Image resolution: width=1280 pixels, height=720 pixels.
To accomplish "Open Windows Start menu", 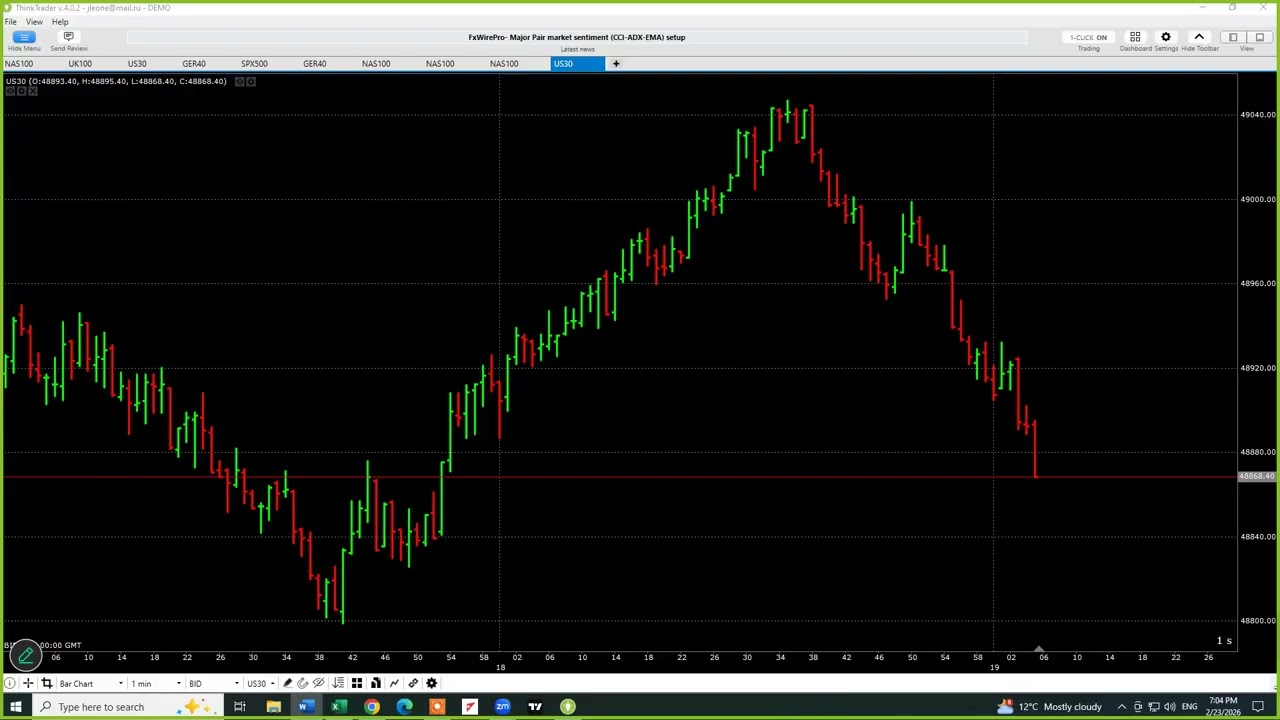I will (15, 707).
